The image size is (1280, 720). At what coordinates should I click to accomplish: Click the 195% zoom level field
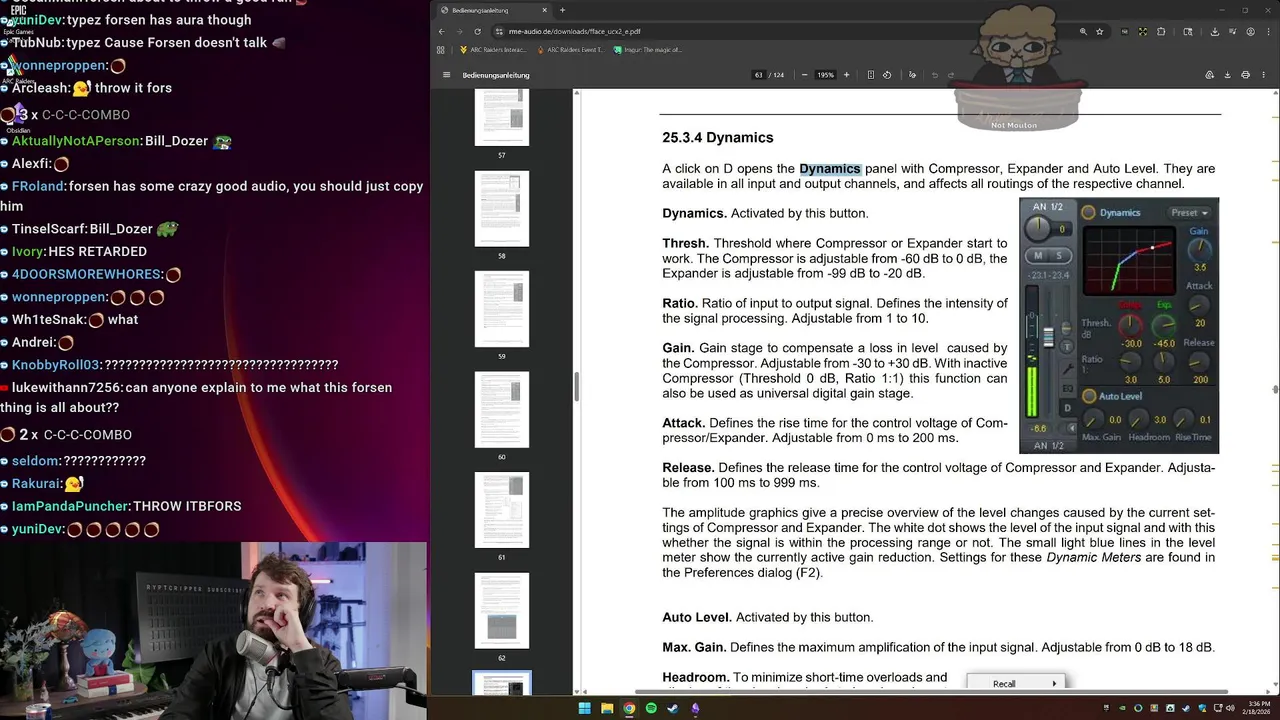825,75
